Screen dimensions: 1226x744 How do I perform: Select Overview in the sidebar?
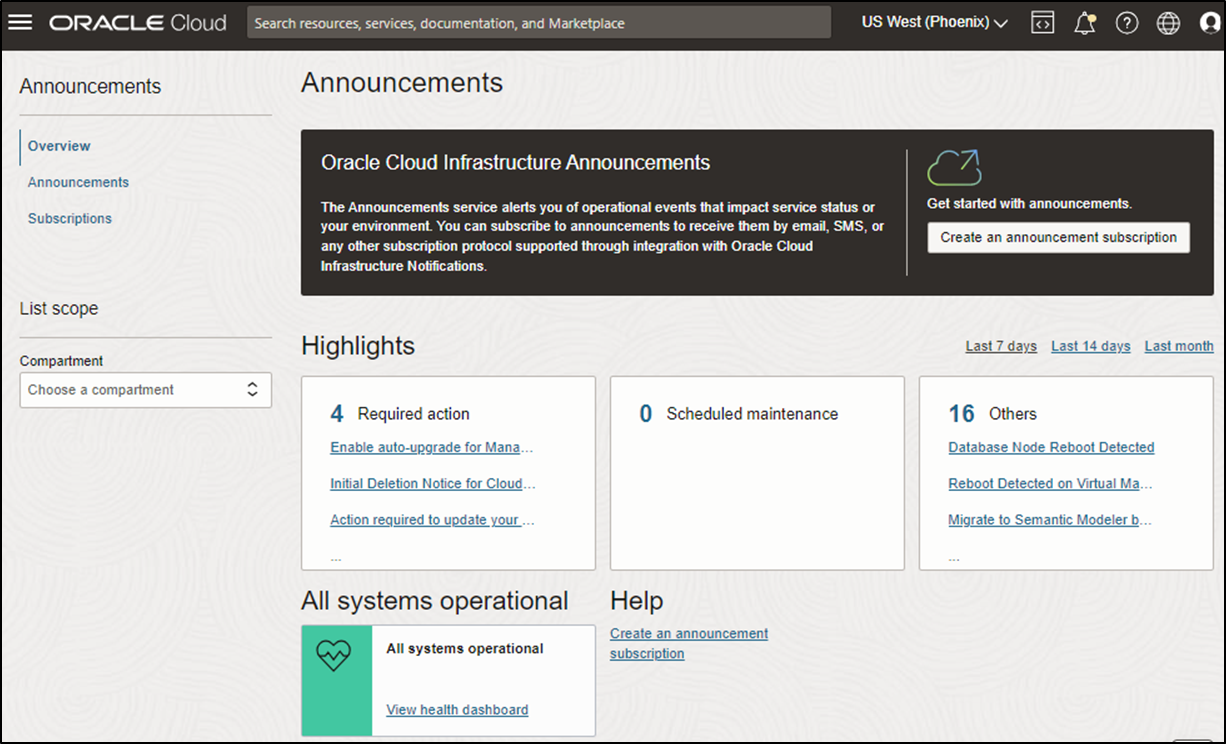tap(59, 146)
